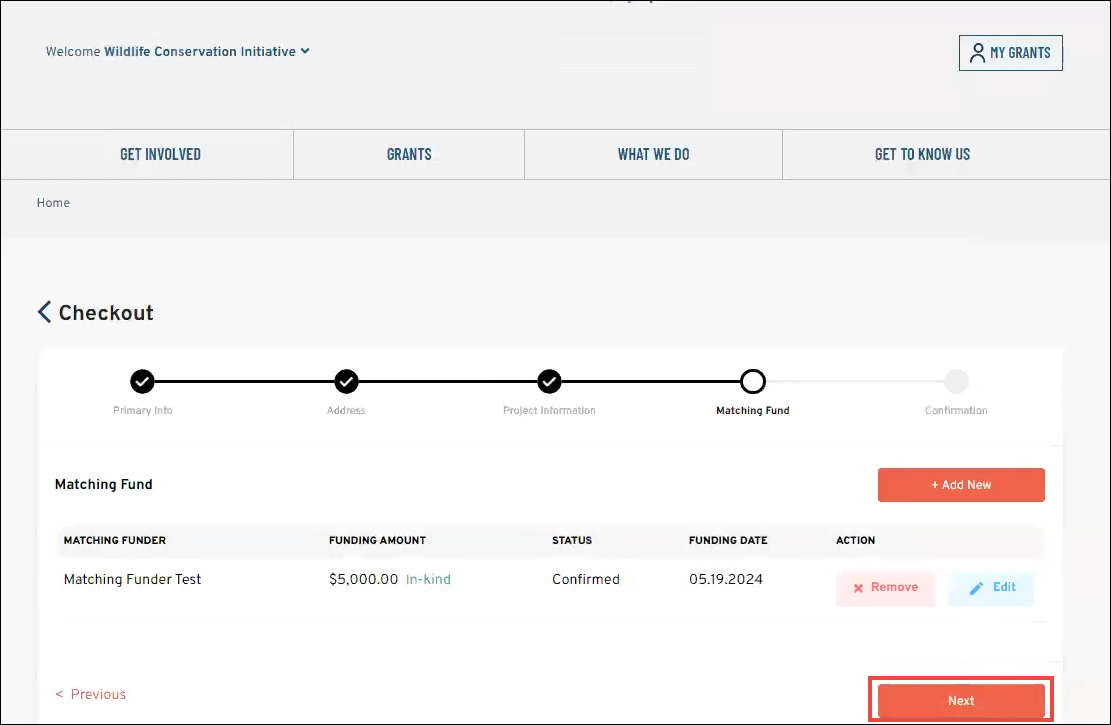Click the pencil icon on Edit button
Viewport: 1111px width, 725px height.
click(x=977, y=588)
